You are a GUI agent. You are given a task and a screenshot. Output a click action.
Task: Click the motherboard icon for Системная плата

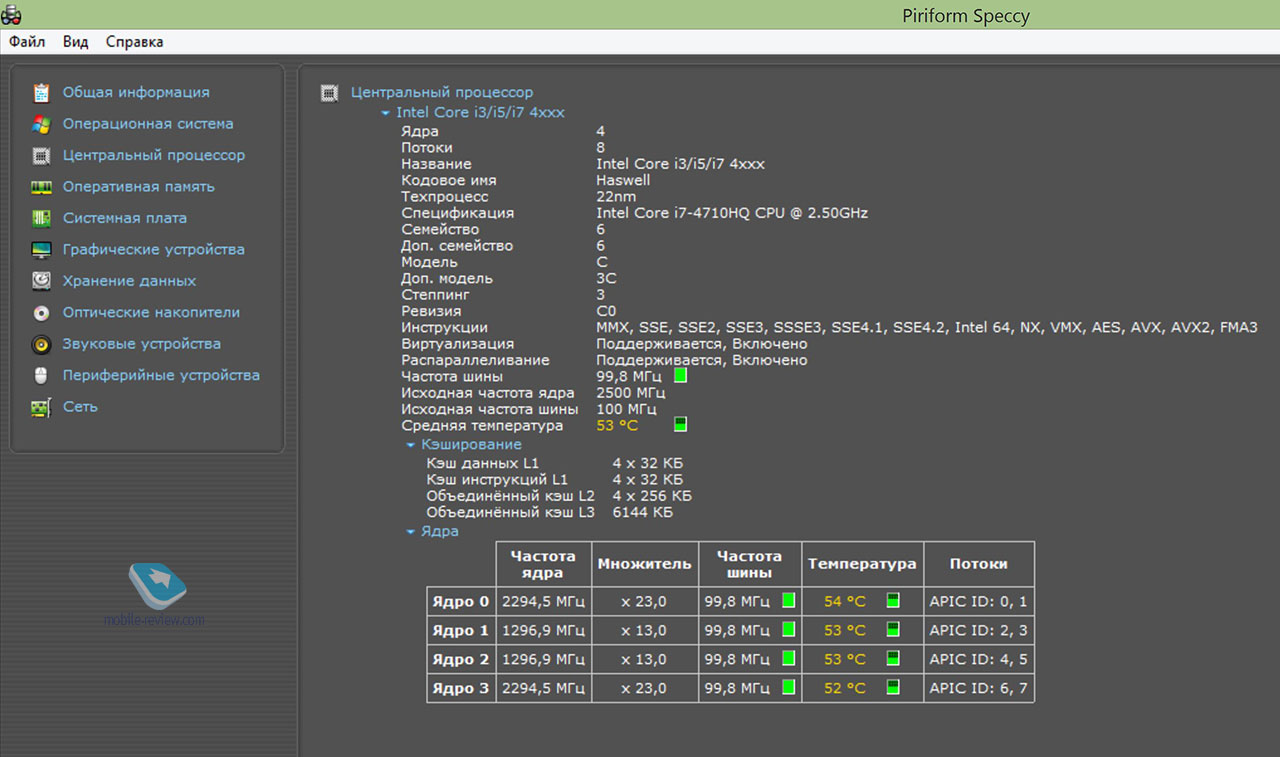41,218
